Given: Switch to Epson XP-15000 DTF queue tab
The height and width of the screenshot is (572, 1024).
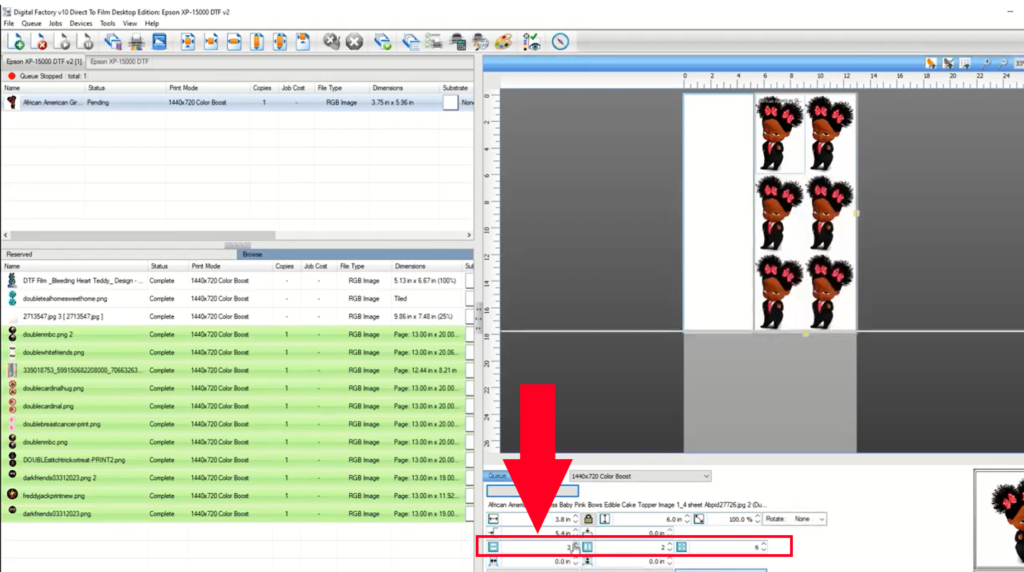Looking at the screenshot, I should click(120, 62).
